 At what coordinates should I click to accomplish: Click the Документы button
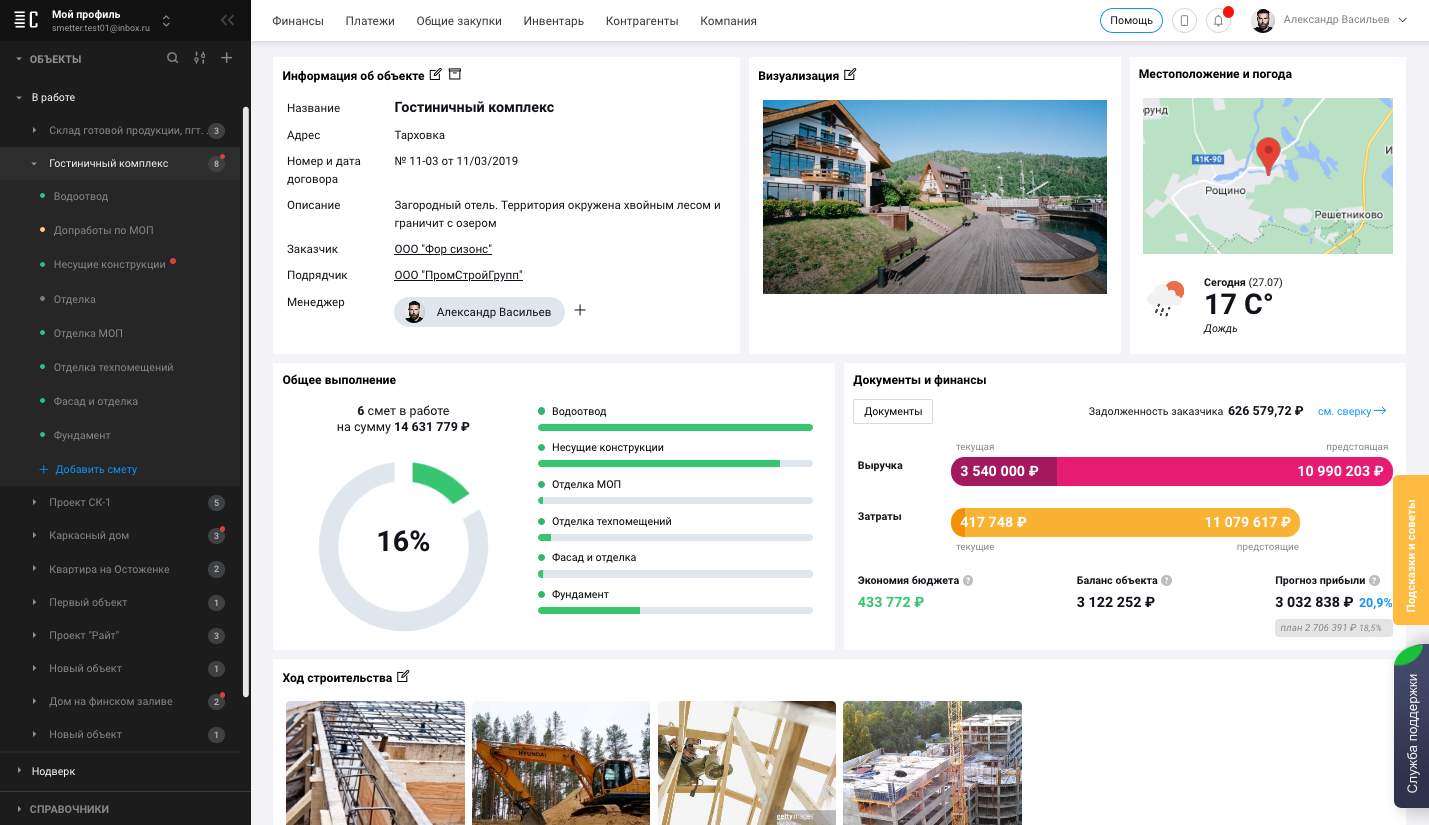(x=893, y=411)
